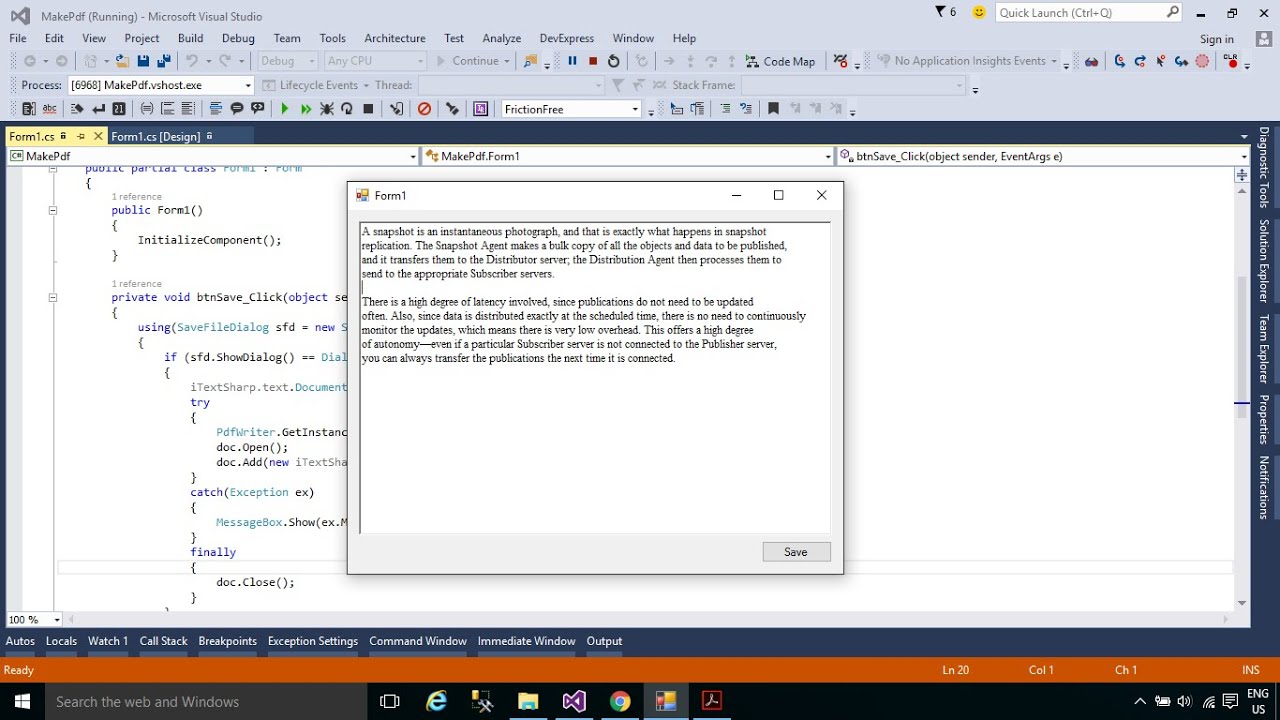This screenshot has height=720, width=1280.
Task: Click the Save All icon
Action: click(x=164, y=61)
